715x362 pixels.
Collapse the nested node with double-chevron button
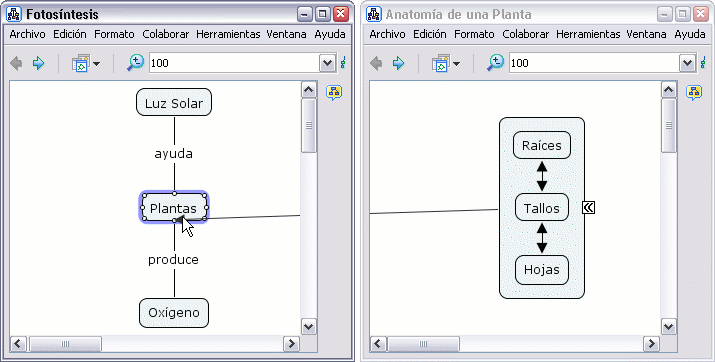(x=589, y=207)
